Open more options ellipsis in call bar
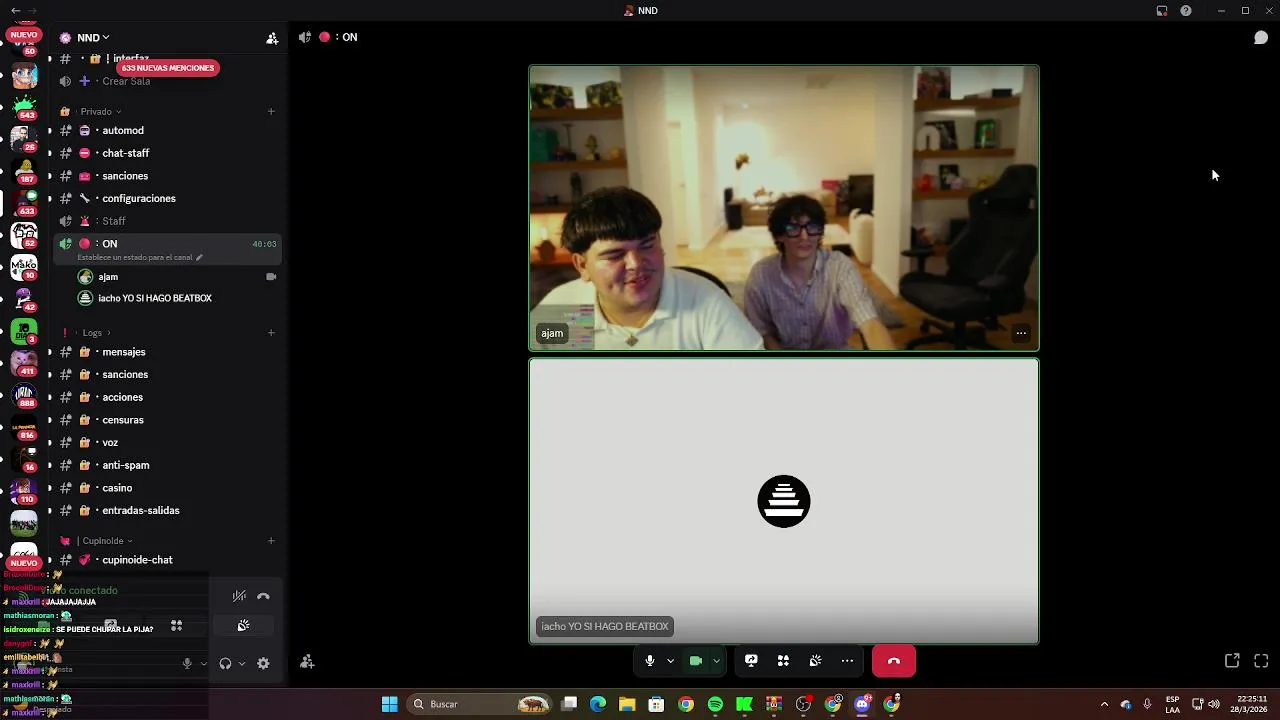1280x720 pixels. tap(847, 661)
